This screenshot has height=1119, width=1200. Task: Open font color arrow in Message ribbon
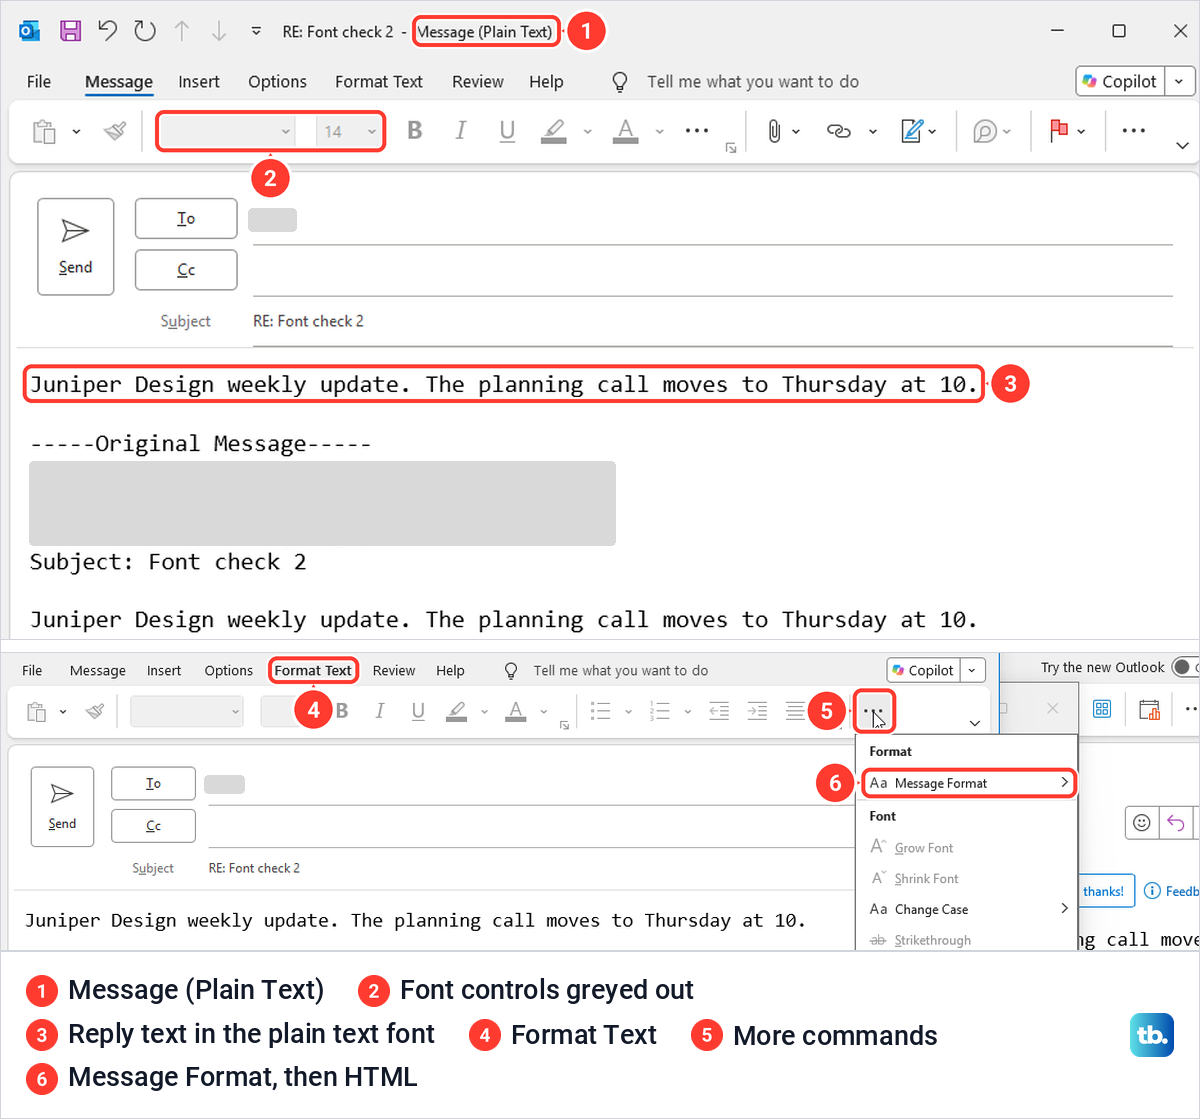[659, 131]
